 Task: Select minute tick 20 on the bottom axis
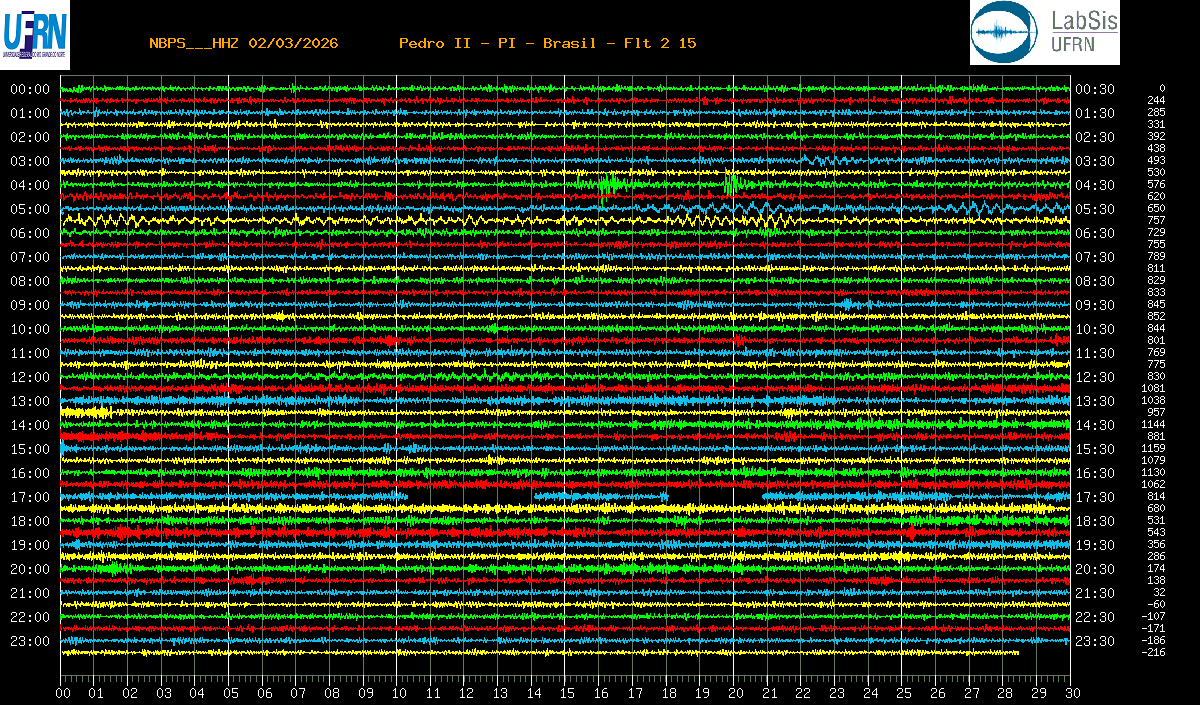coord(735,693)
